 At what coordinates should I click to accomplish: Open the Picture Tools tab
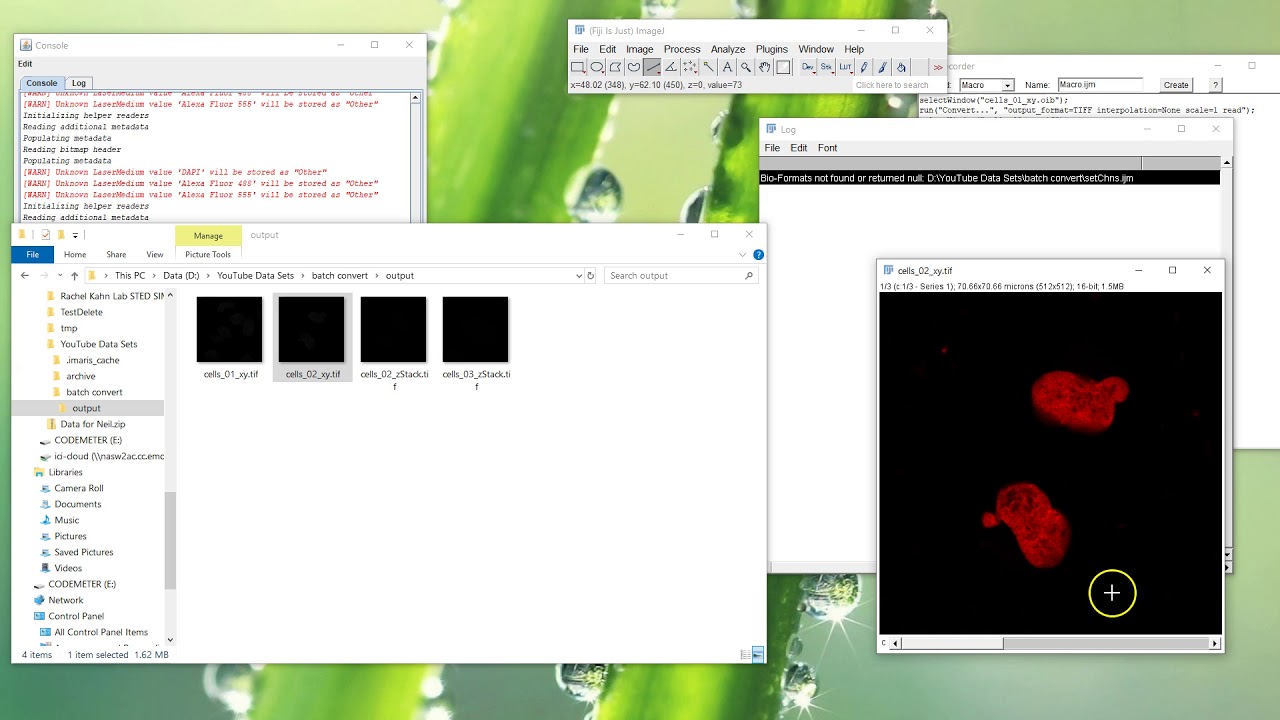tap(208, 254)
